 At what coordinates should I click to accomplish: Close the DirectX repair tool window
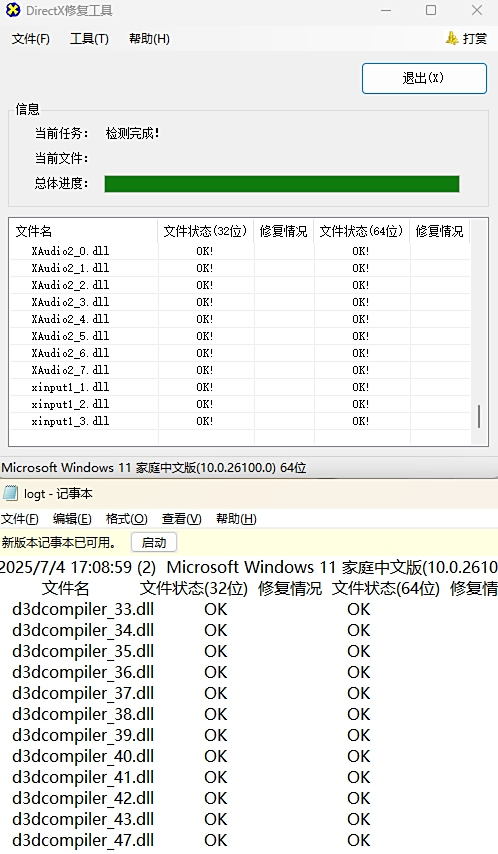[x=477, y=10]
